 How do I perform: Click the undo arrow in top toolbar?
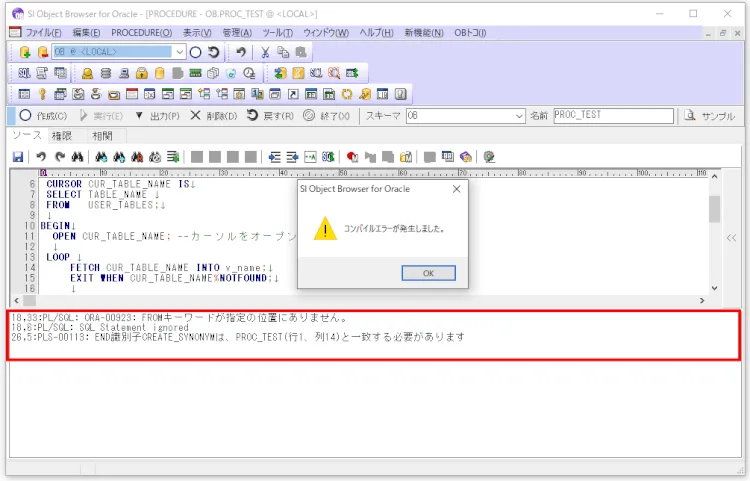pyautogui.click(x=241, y=52)
